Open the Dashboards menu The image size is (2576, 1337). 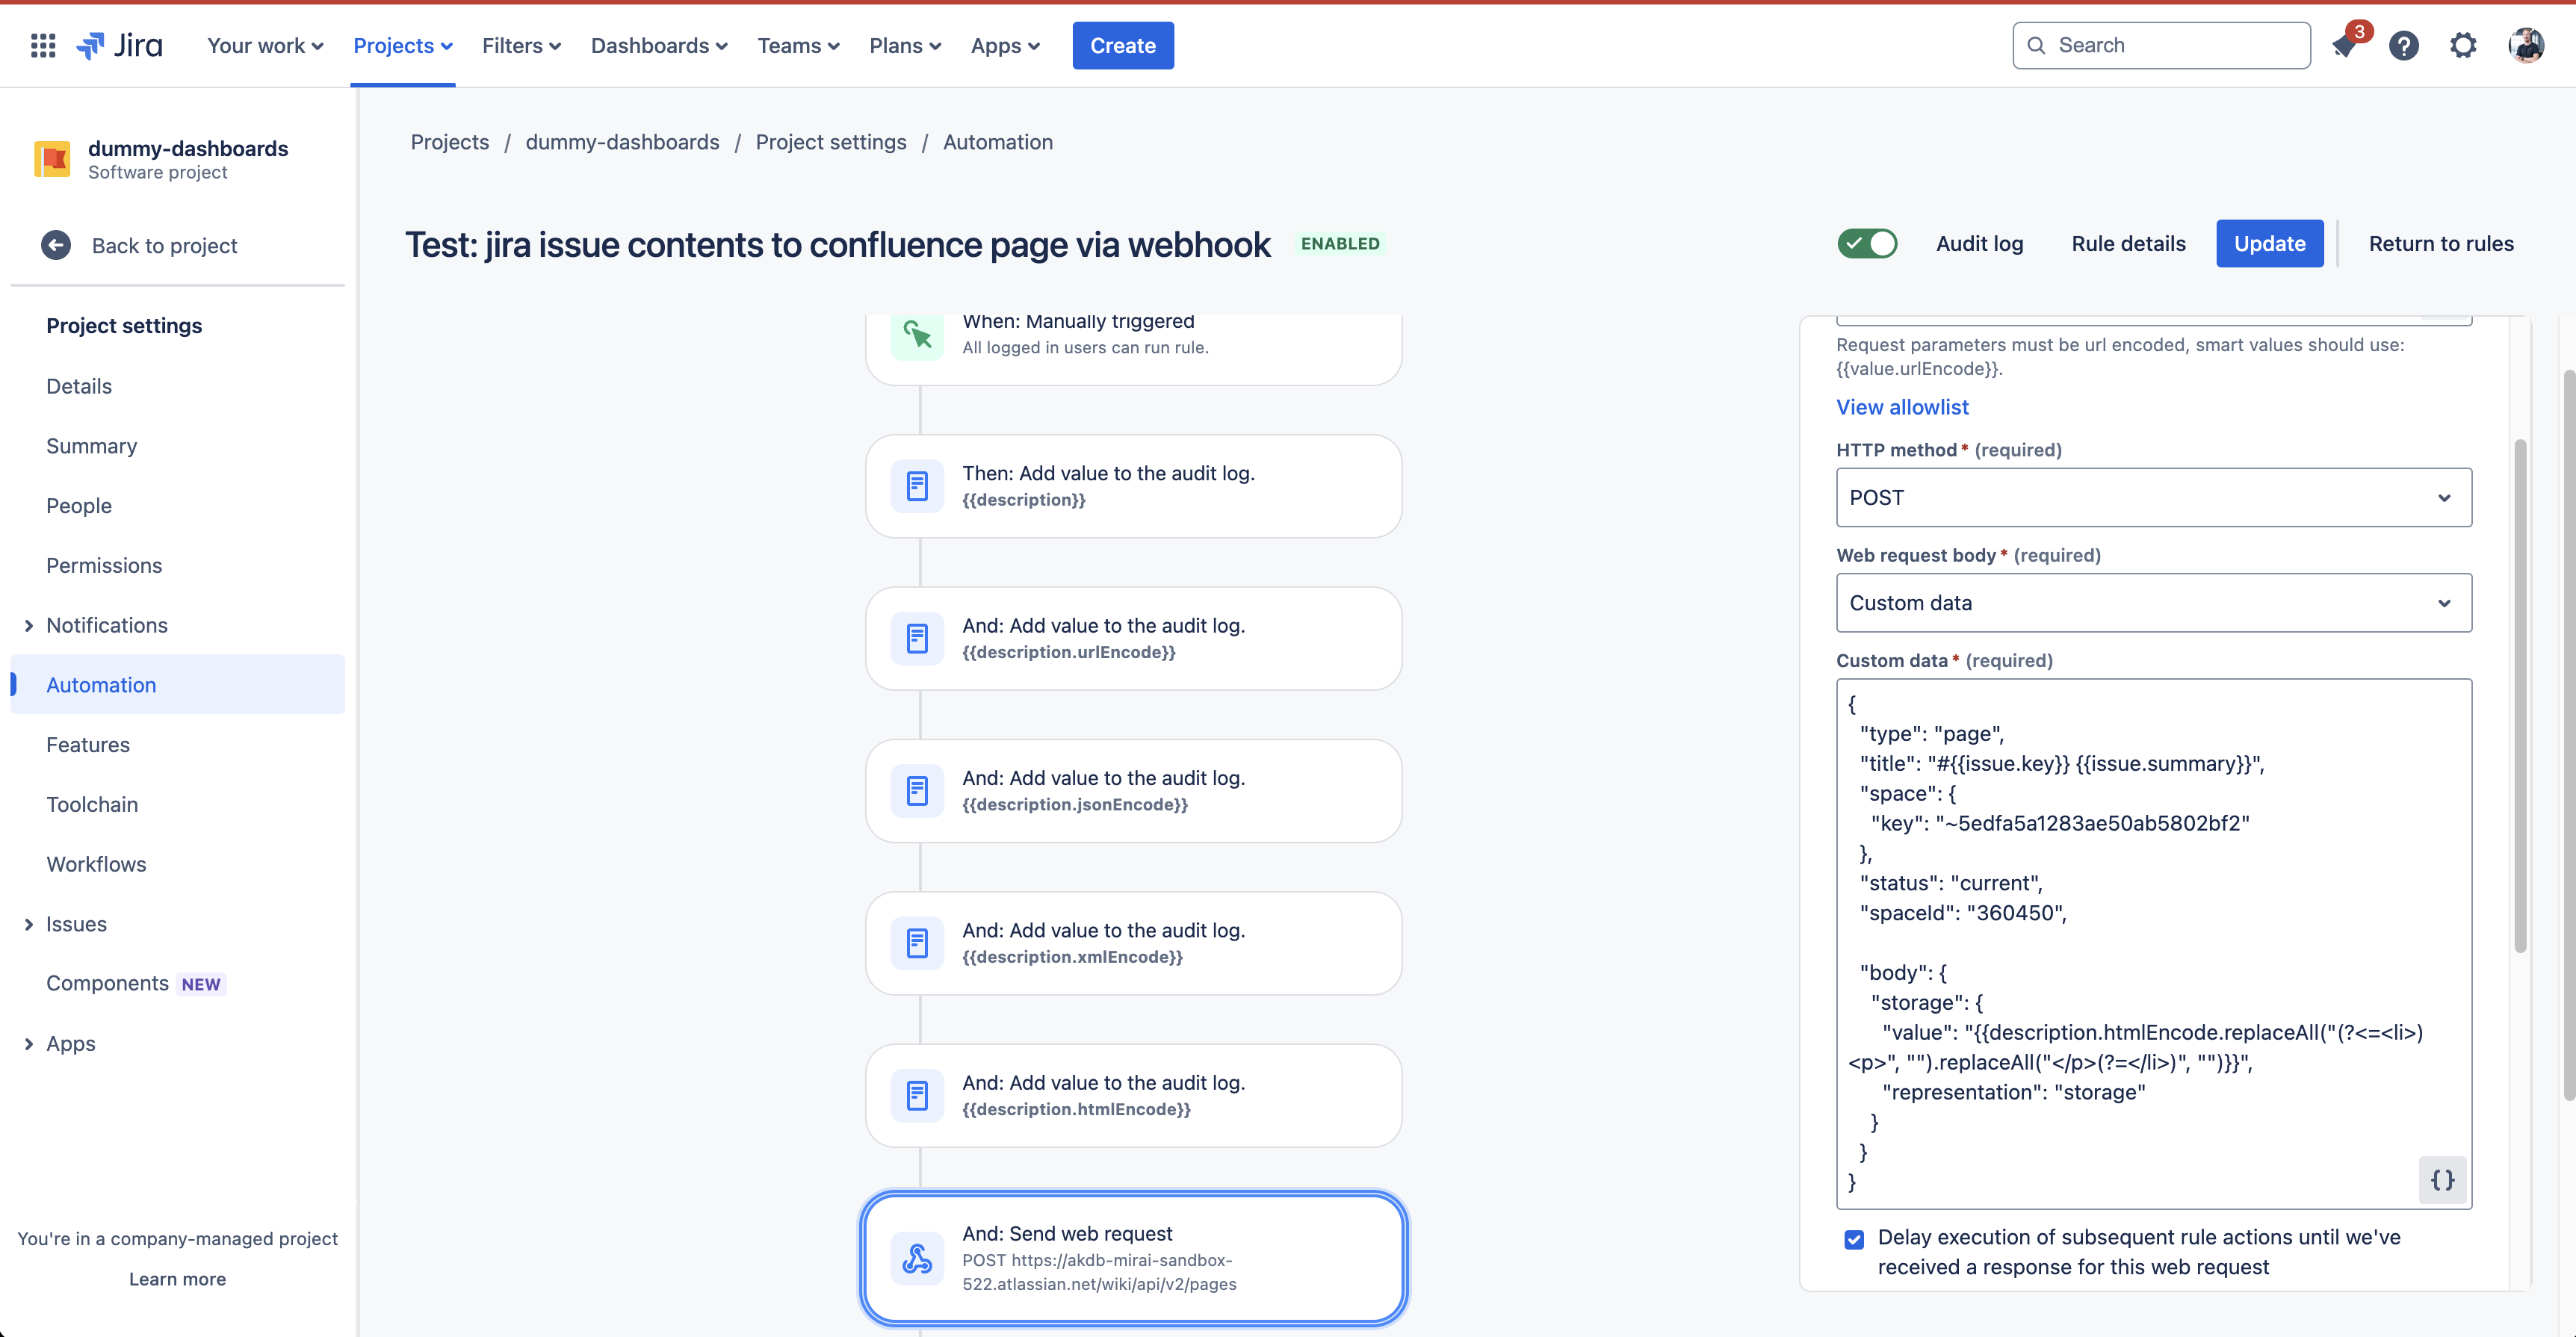pyautogui.click(x=659, y=46)
